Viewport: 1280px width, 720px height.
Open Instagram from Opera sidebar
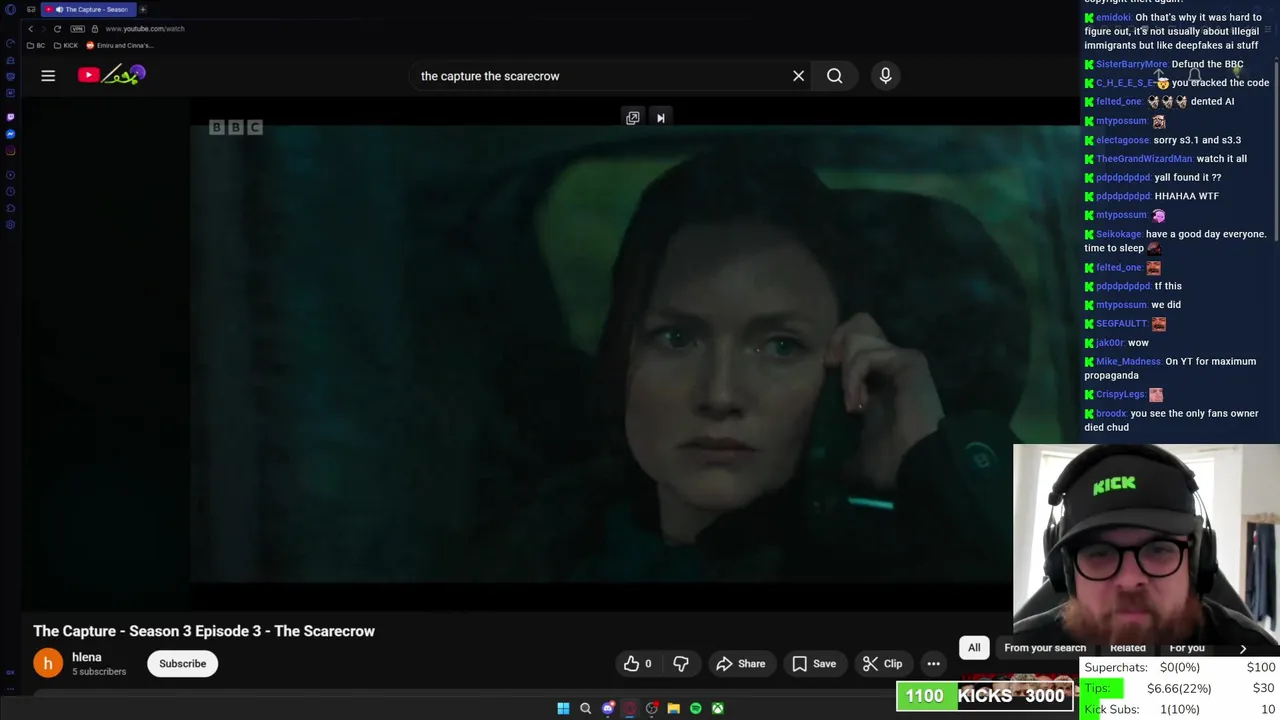10,151
